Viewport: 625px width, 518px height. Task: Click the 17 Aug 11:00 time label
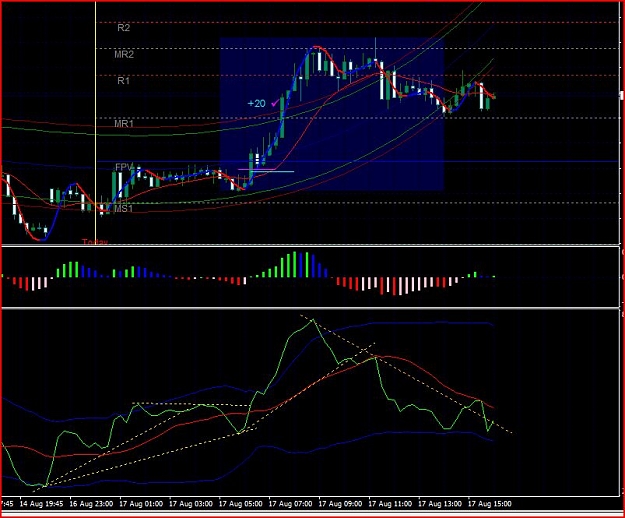click(390, 504)
